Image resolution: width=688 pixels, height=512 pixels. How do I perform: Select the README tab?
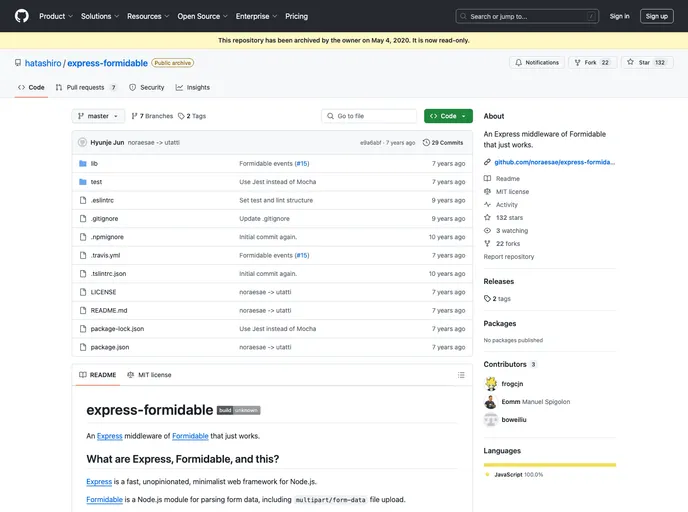[x=98, y=375]
